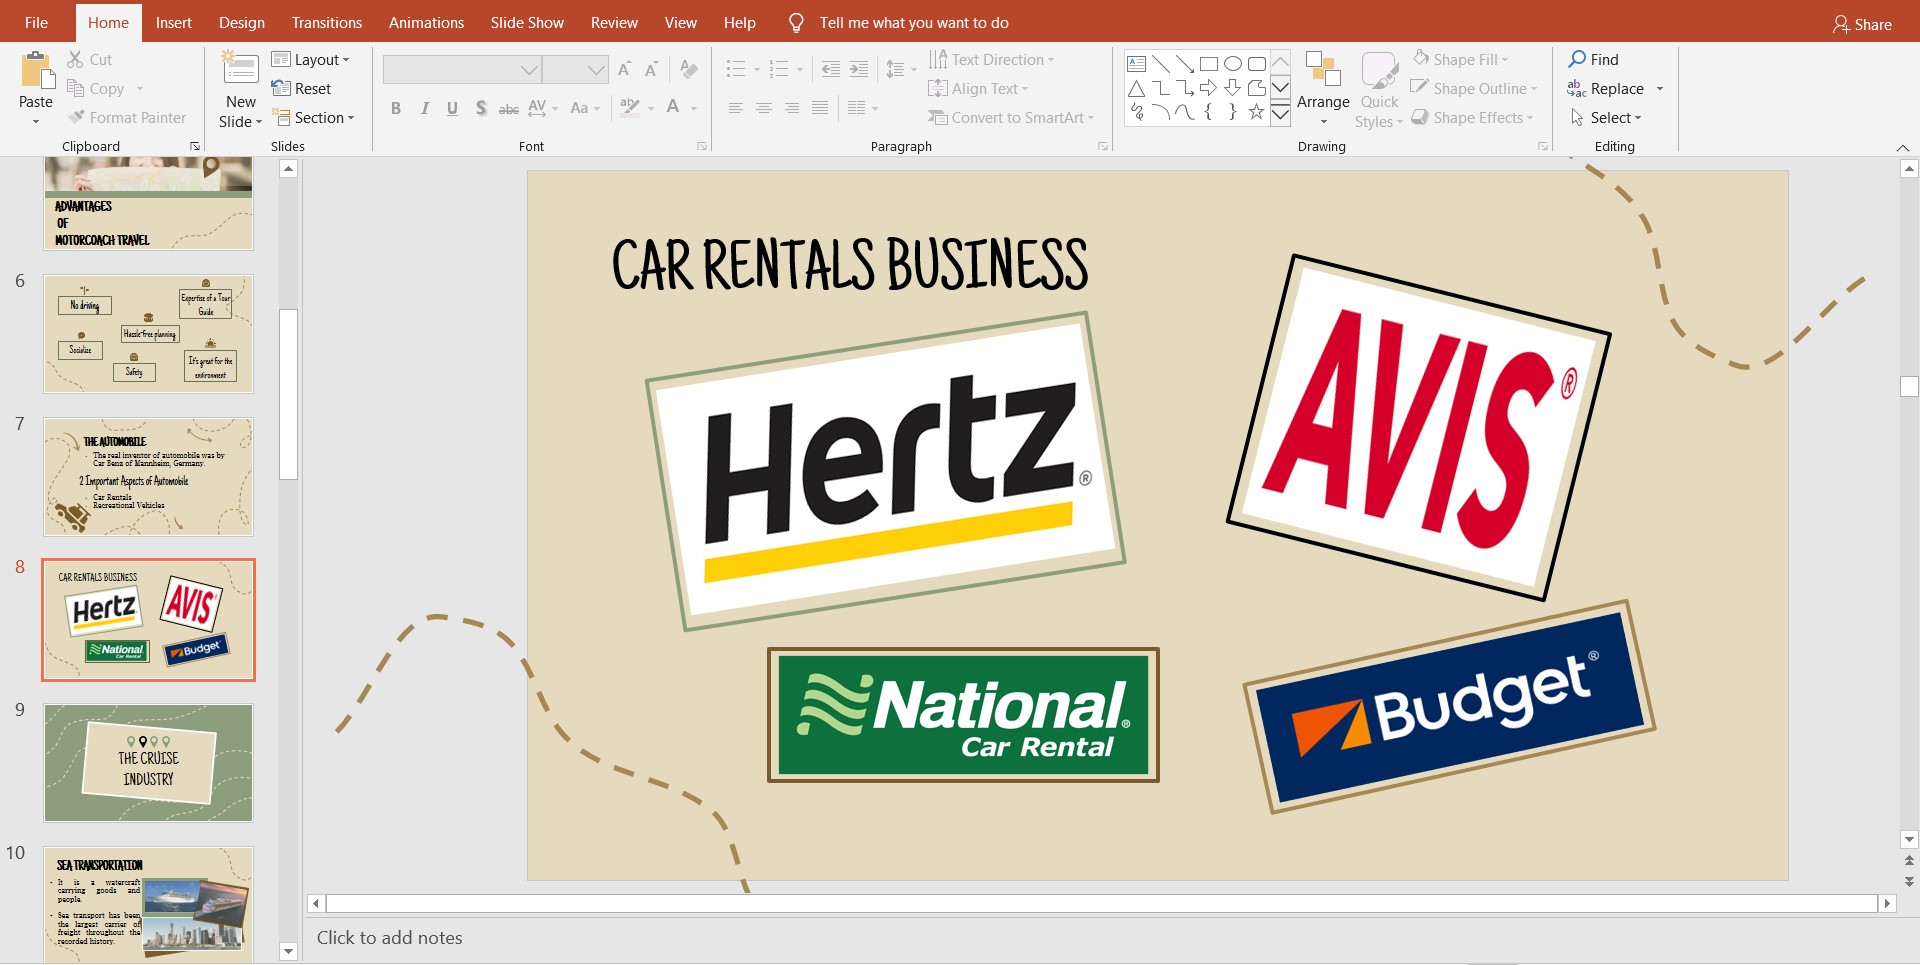The height and width of the screenshot is (965, 1920).
Task: Open the Layout dropdown
Action: 312,60
